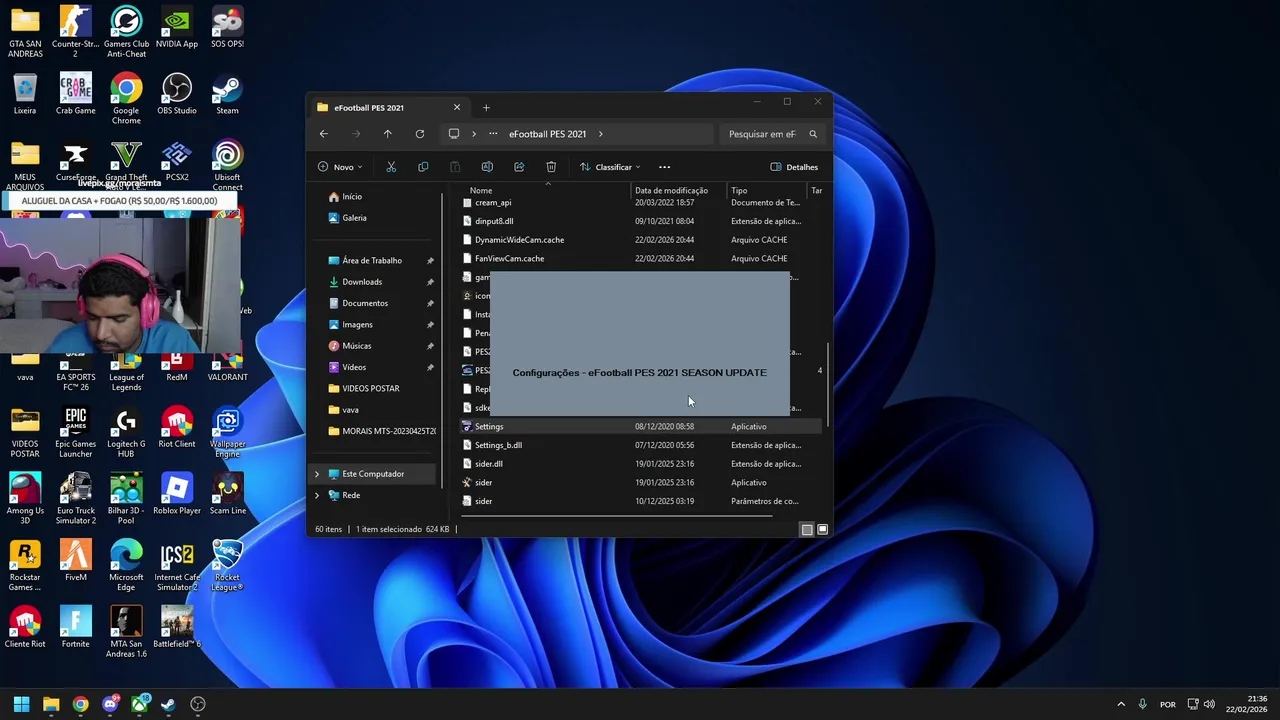Open Wallpaper Engine desktop icon

[x=227, y=432]
